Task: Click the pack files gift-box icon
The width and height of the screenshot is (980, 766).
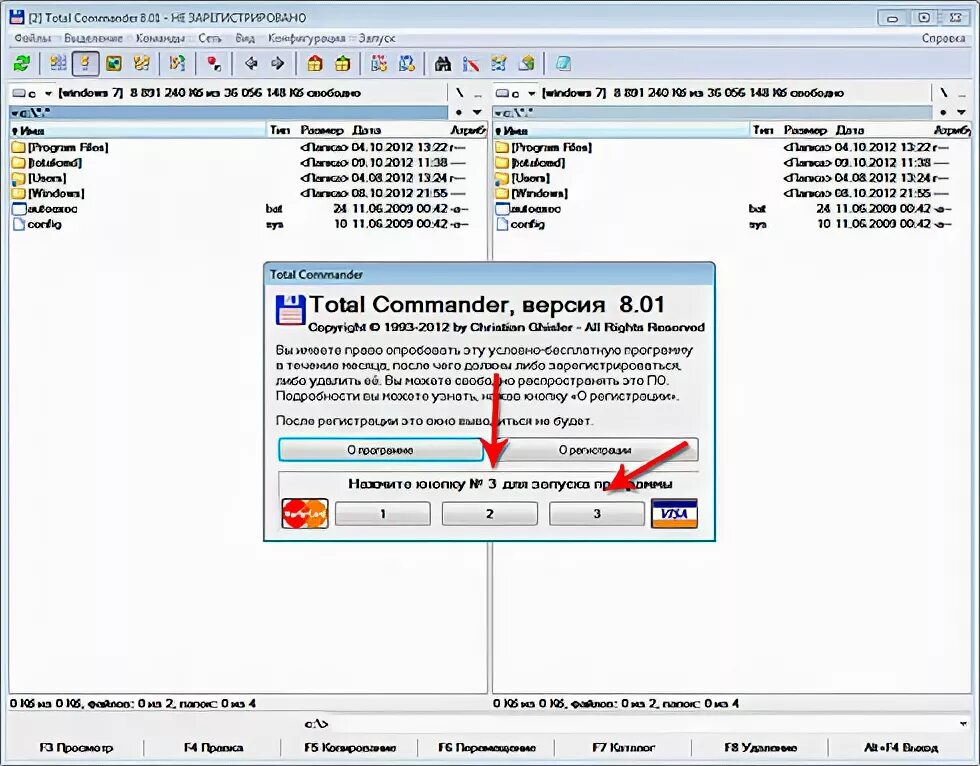Action: (314, 63)
